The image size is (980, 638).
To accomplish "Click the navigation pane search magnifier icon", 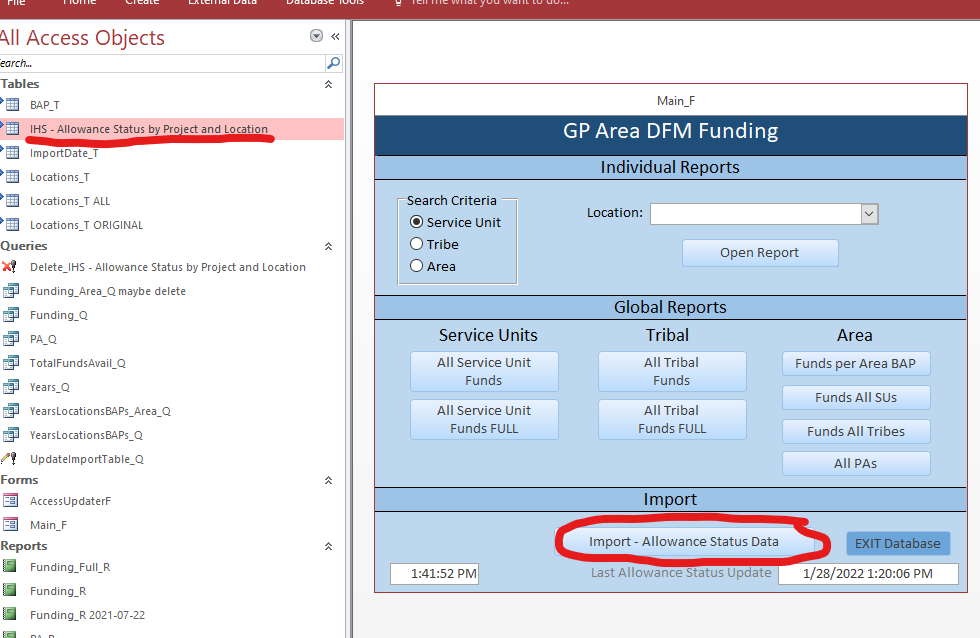I will pos(333,63).
